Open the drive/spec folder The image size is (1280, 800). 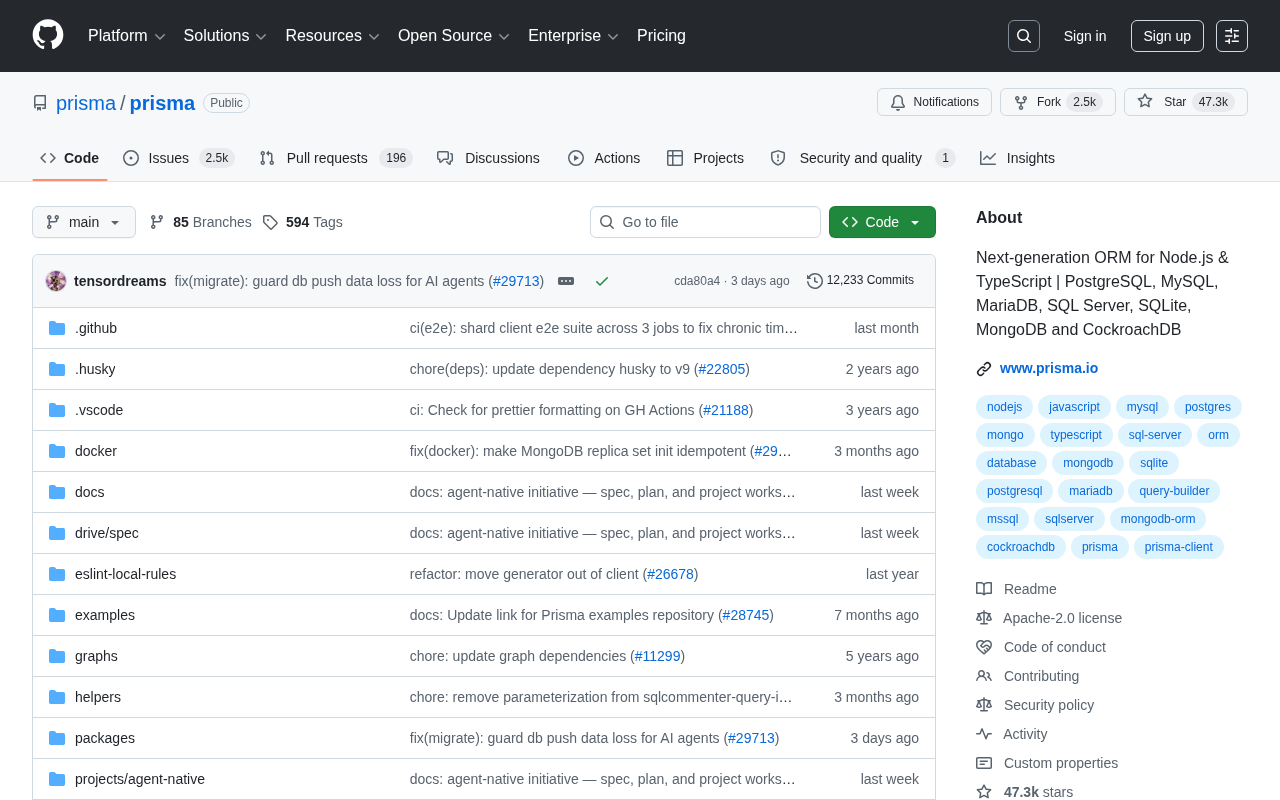(x=107, y=533)
